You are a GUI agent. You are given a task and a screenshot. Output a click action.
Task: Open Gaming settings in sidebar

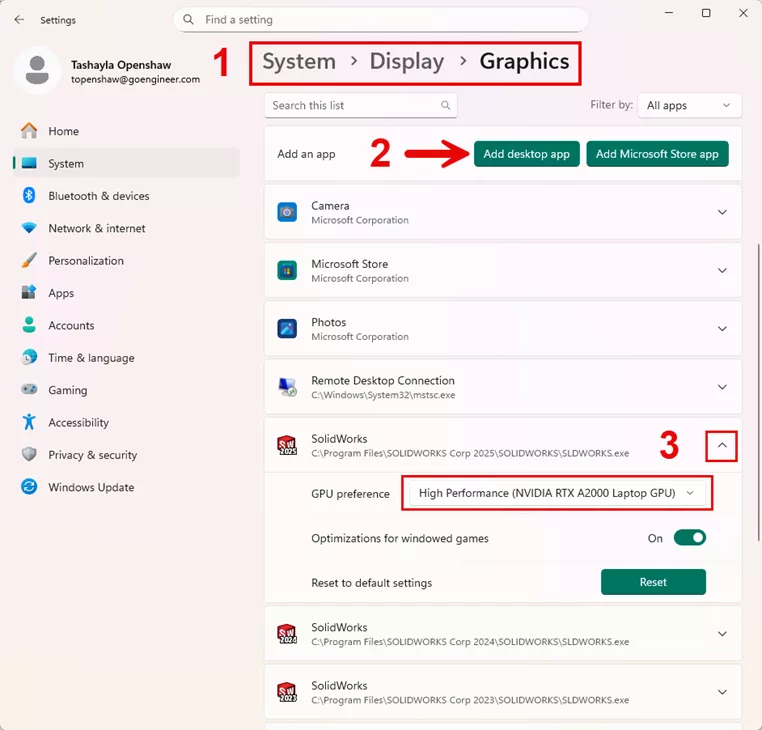click(x=126, y=390)
